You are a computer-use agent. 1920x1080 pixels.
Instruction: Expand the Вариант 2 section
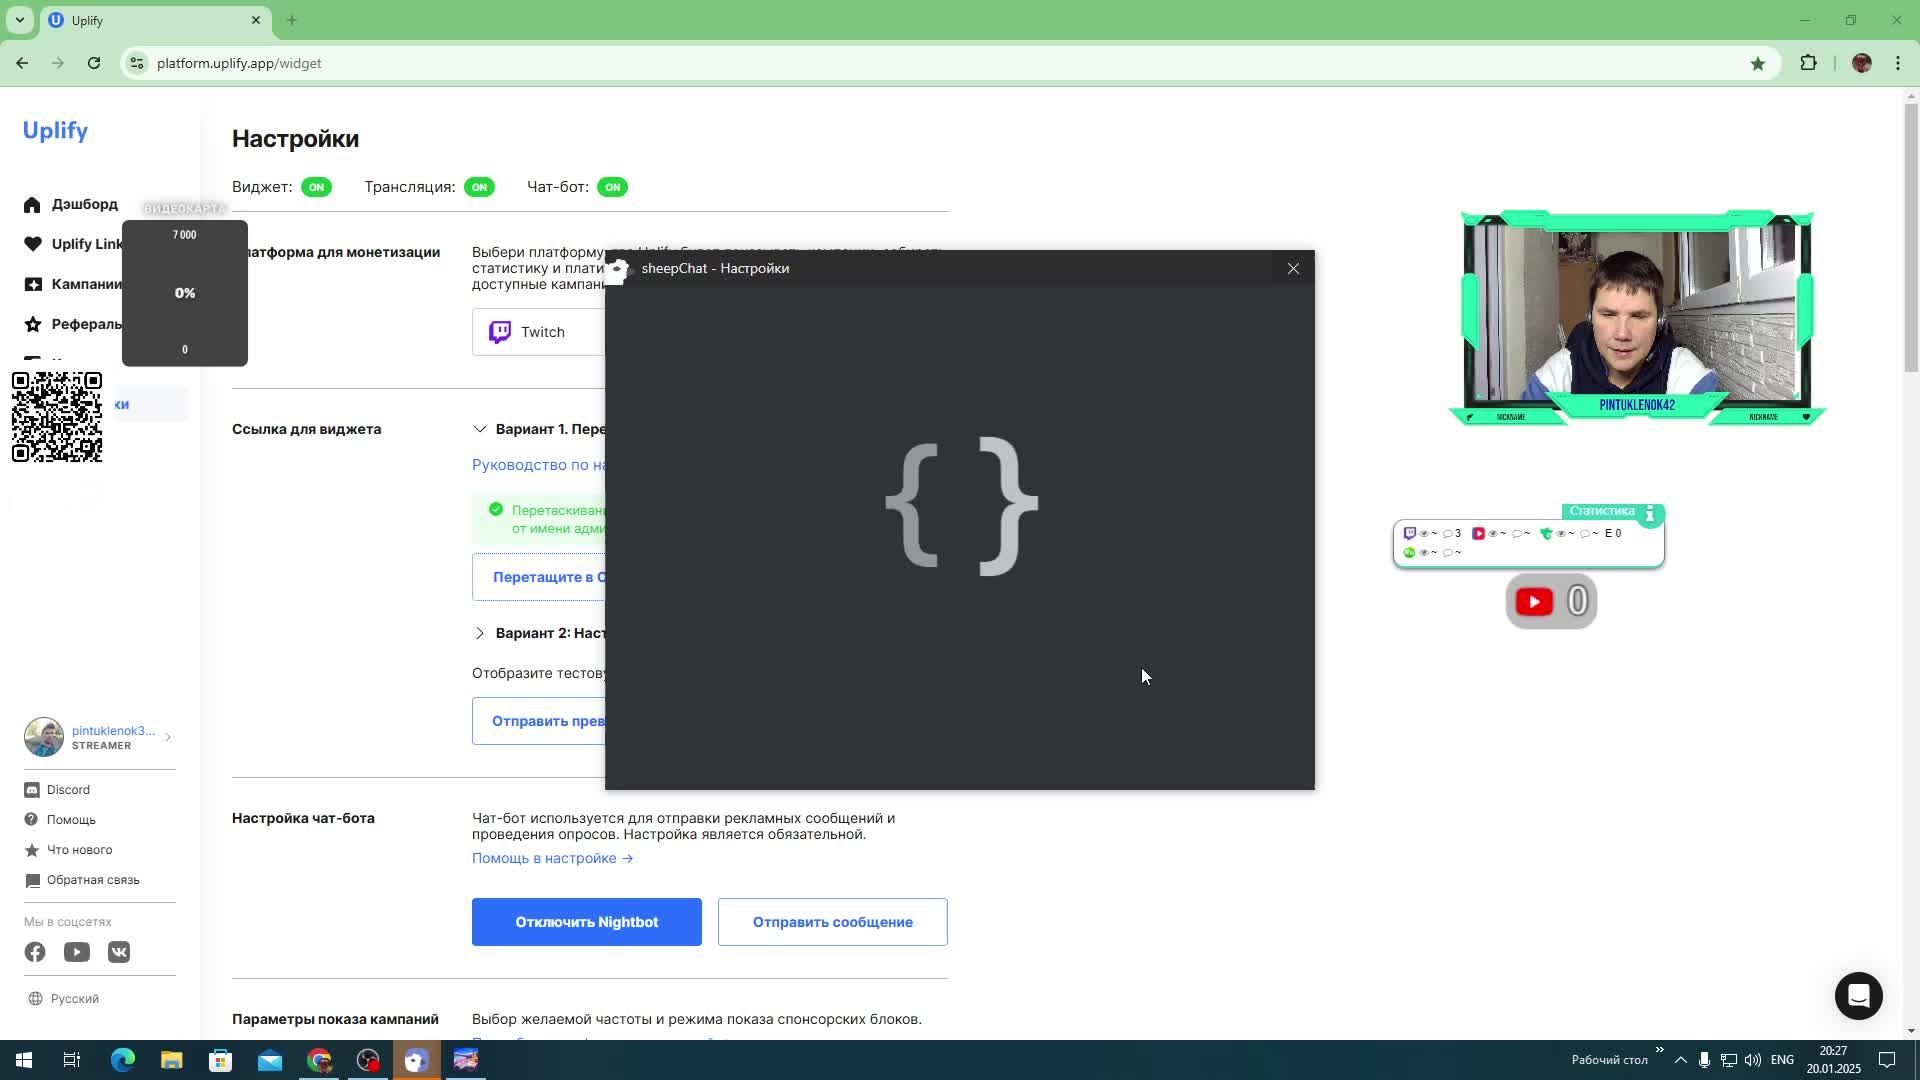coord(480,633)
